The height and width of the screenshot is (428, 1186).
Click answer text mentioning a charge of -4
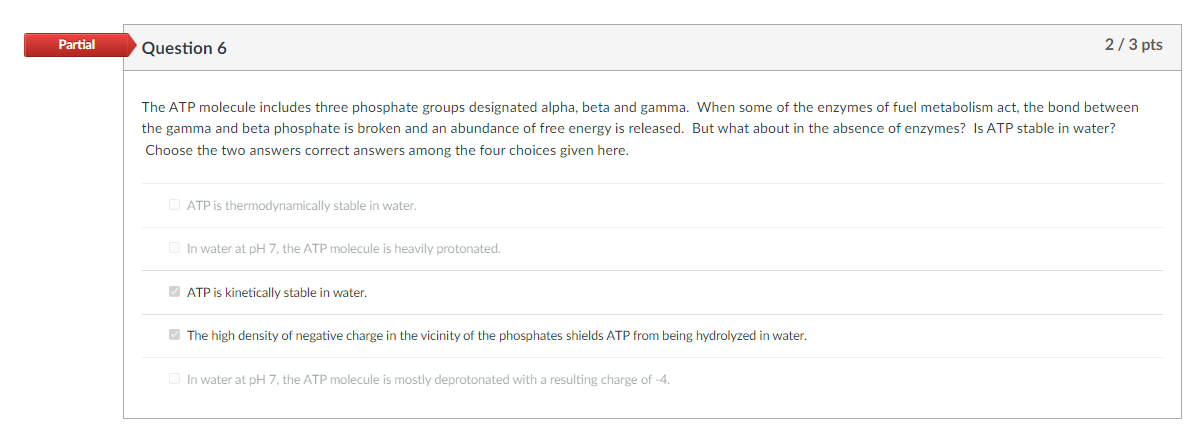tap(427, 379)
